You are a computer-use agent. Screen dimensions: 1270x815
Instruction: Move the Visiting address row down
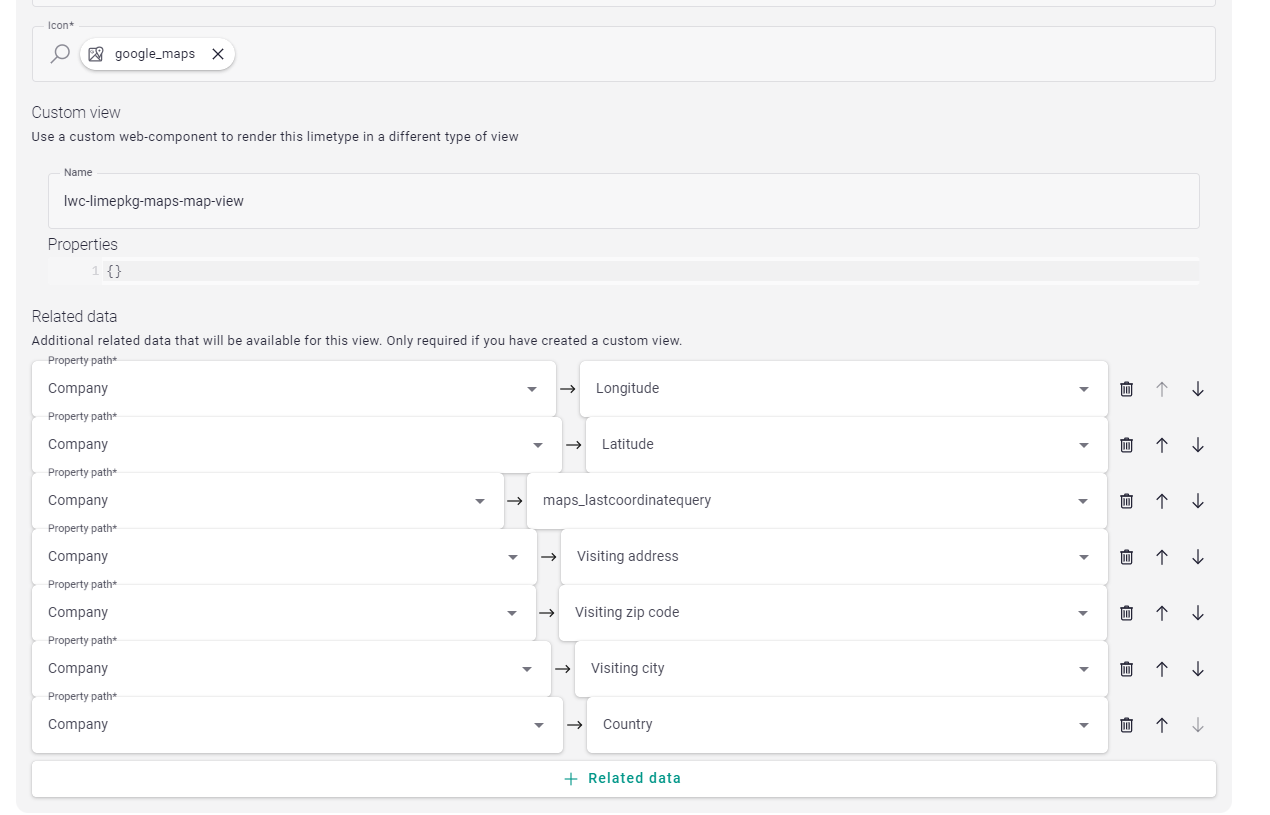click(1198, 557)
